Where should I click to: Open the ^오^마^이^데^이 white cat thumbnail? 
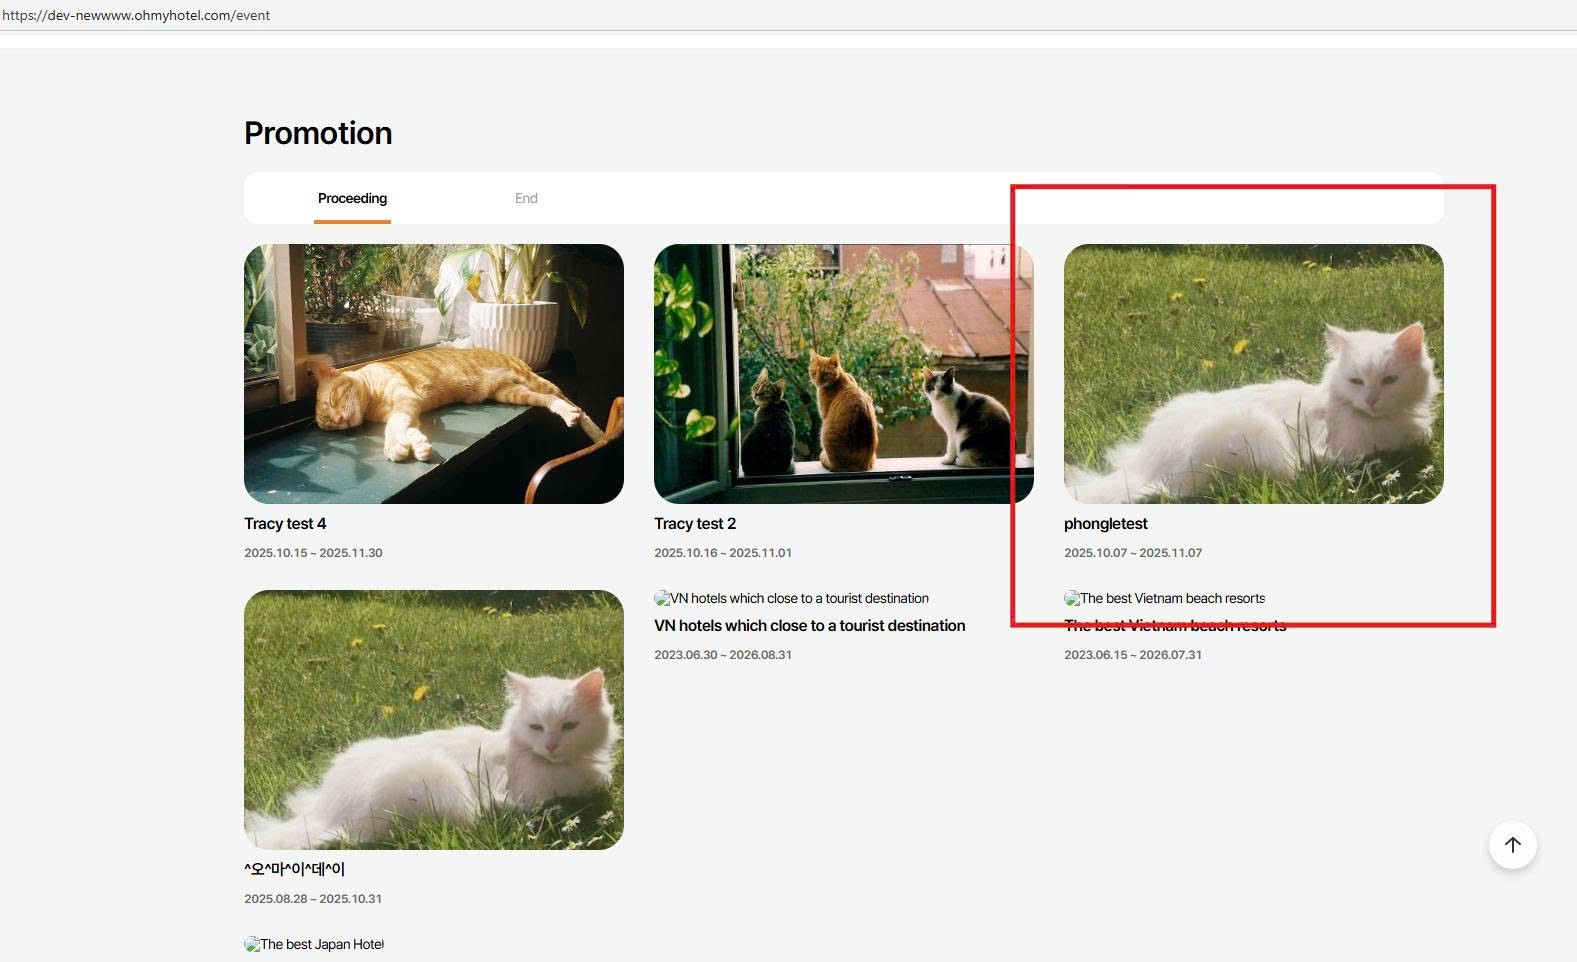pos(434,720)
